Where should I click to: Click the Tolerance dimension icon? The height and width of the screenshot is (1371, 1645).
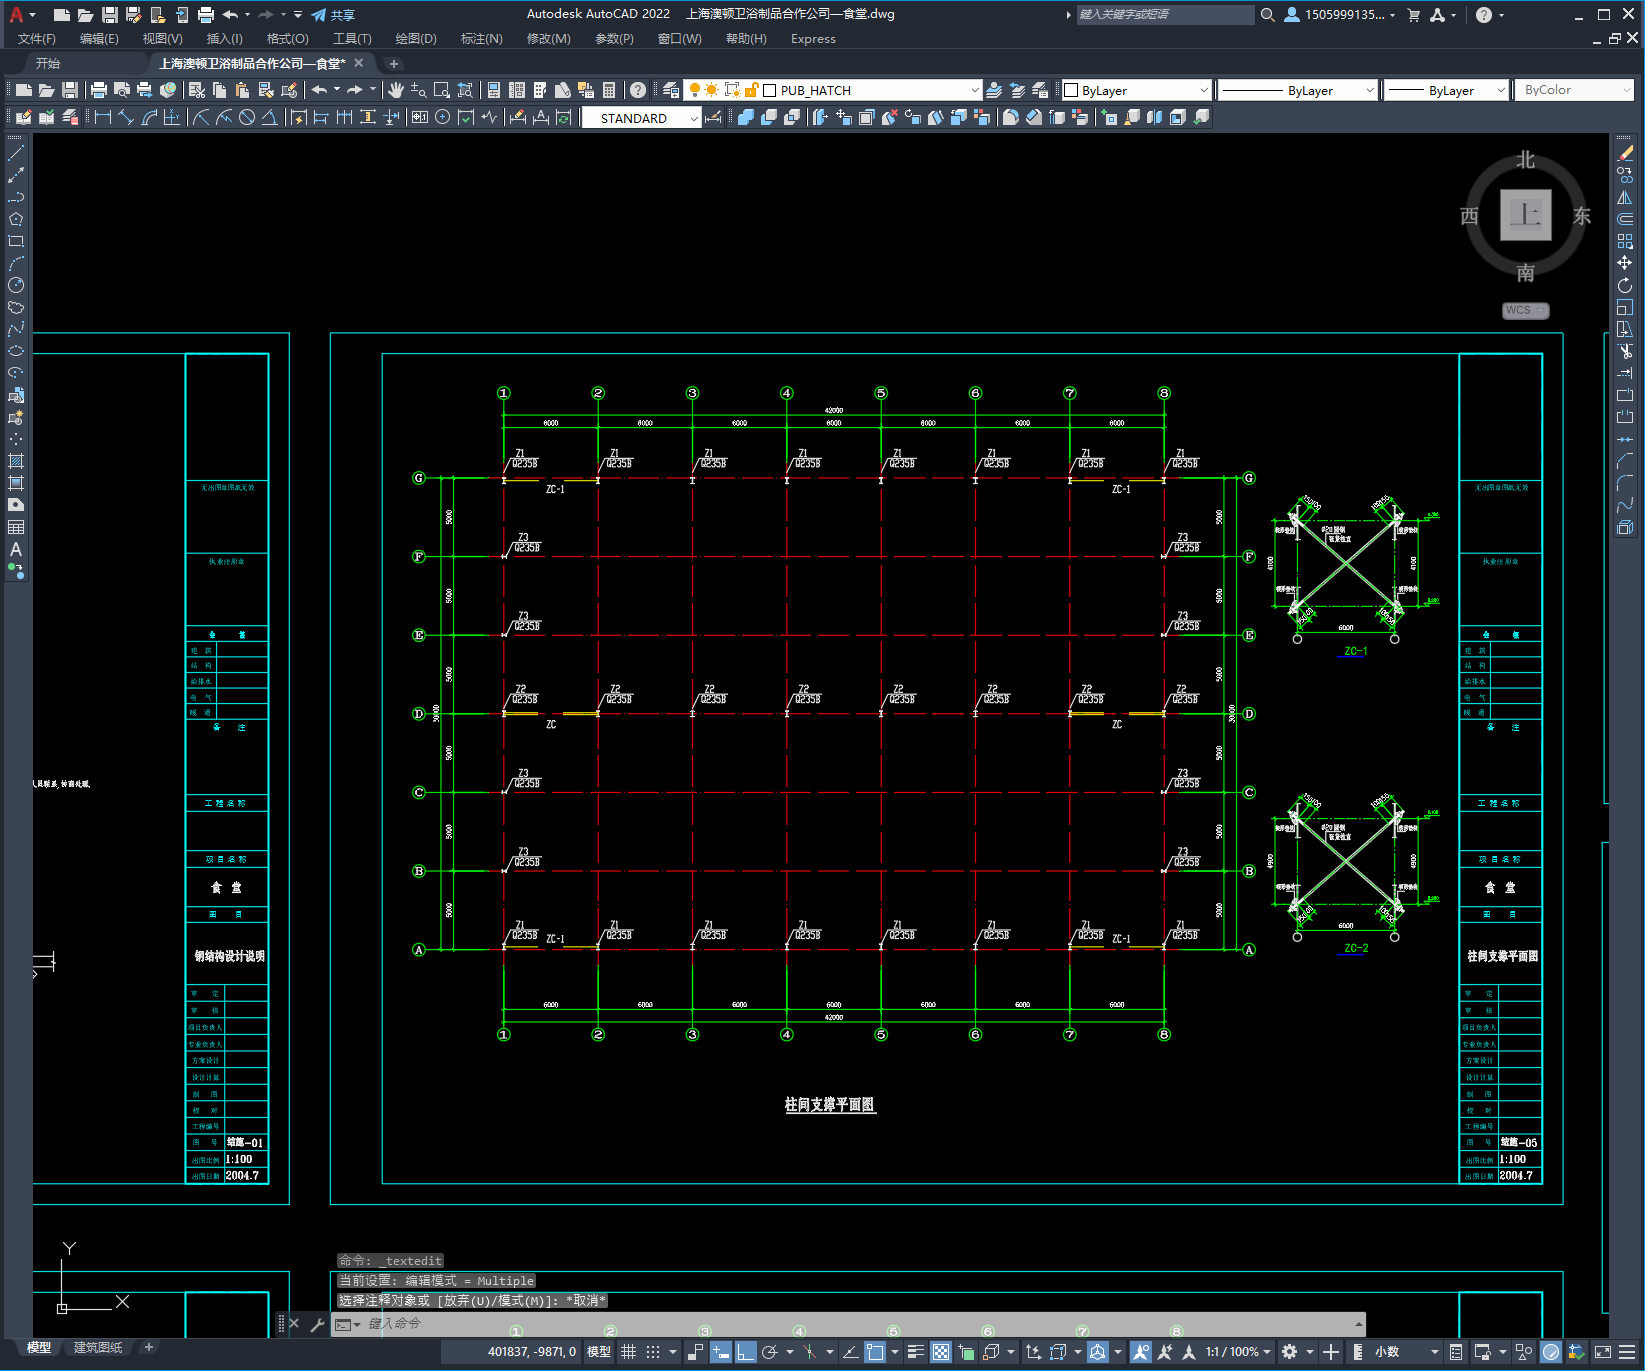point(419,117)
